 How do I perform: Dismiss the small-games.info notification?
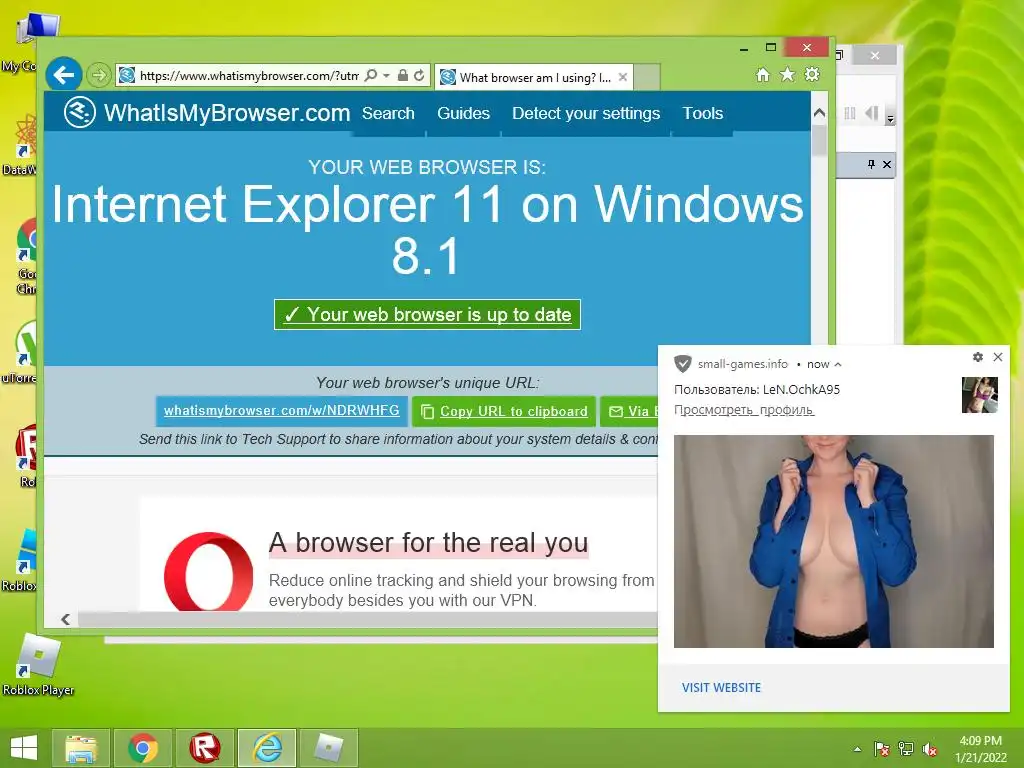[998, 357]
